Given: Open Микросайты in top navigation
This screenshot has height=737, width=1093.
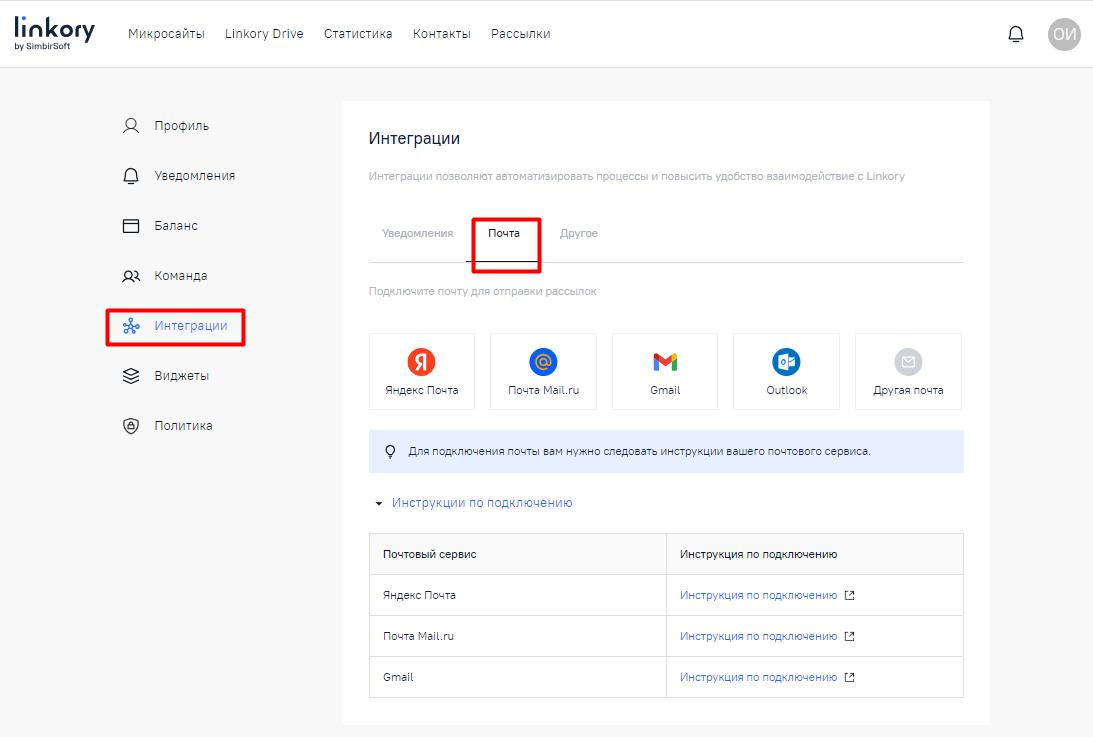Looking at the screenshot, I should [166, 34].
